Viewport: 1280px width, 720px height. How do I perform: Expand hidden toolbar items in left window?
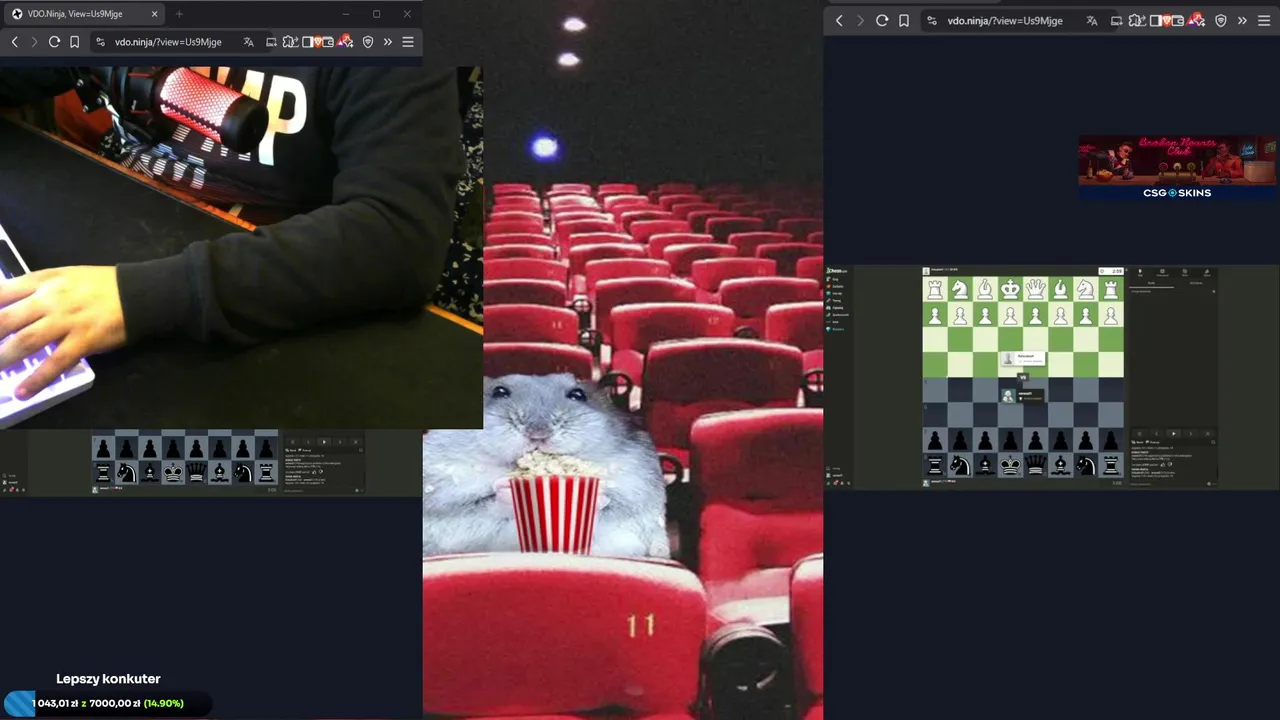click(388, 42)
